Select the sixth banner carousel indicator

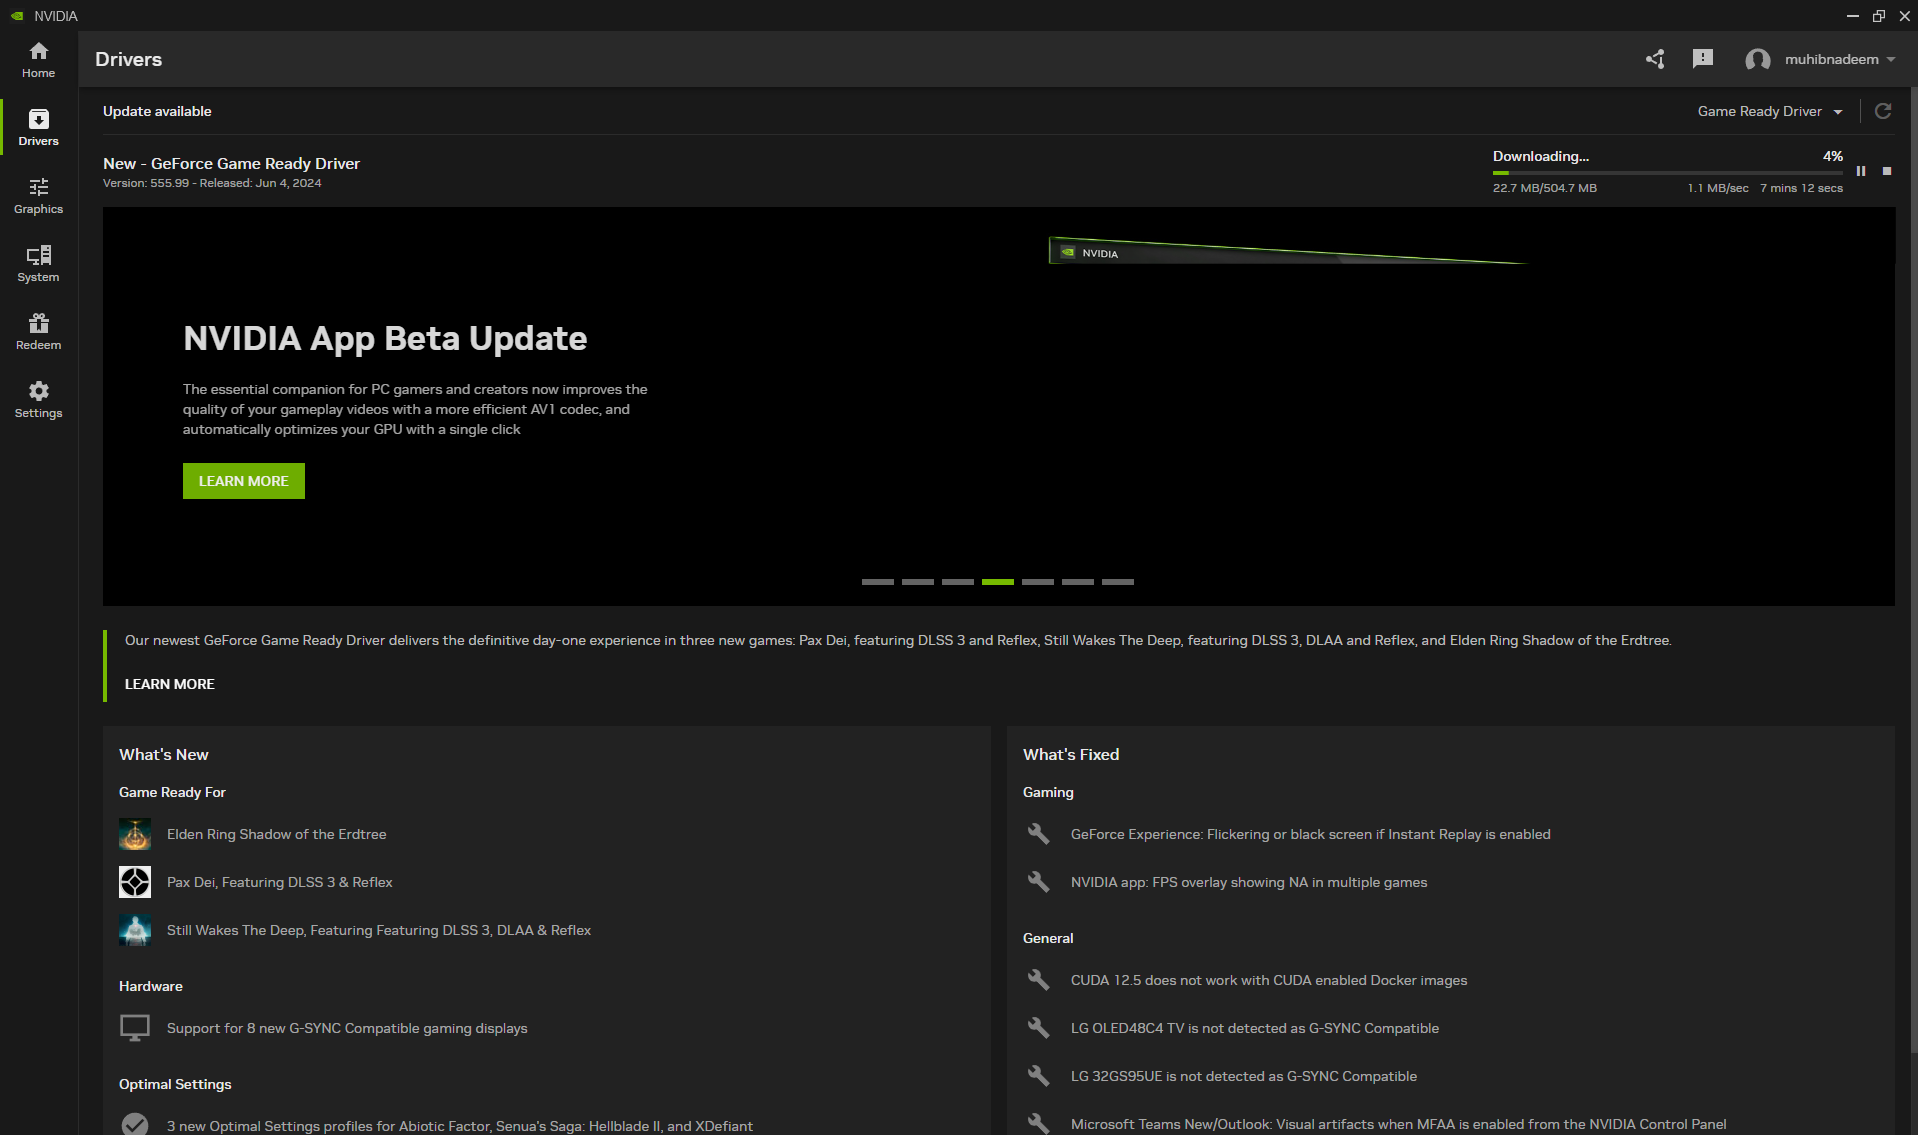click(1078, 581)
